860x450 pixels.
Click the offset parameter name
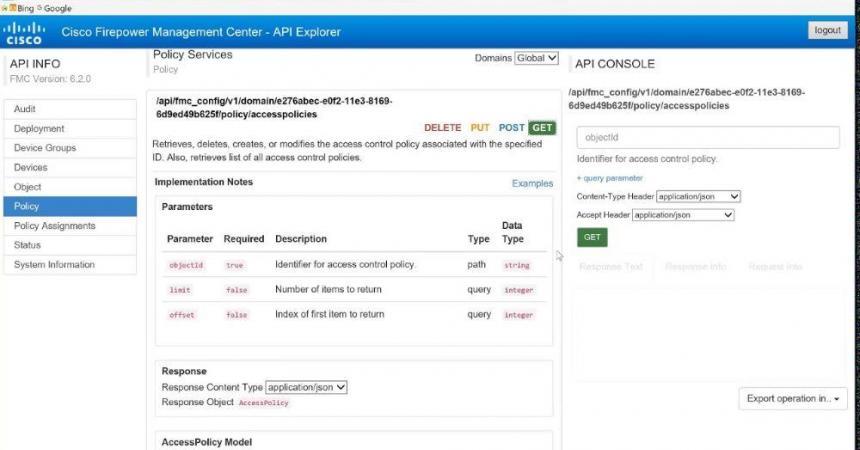coord(182,315)
